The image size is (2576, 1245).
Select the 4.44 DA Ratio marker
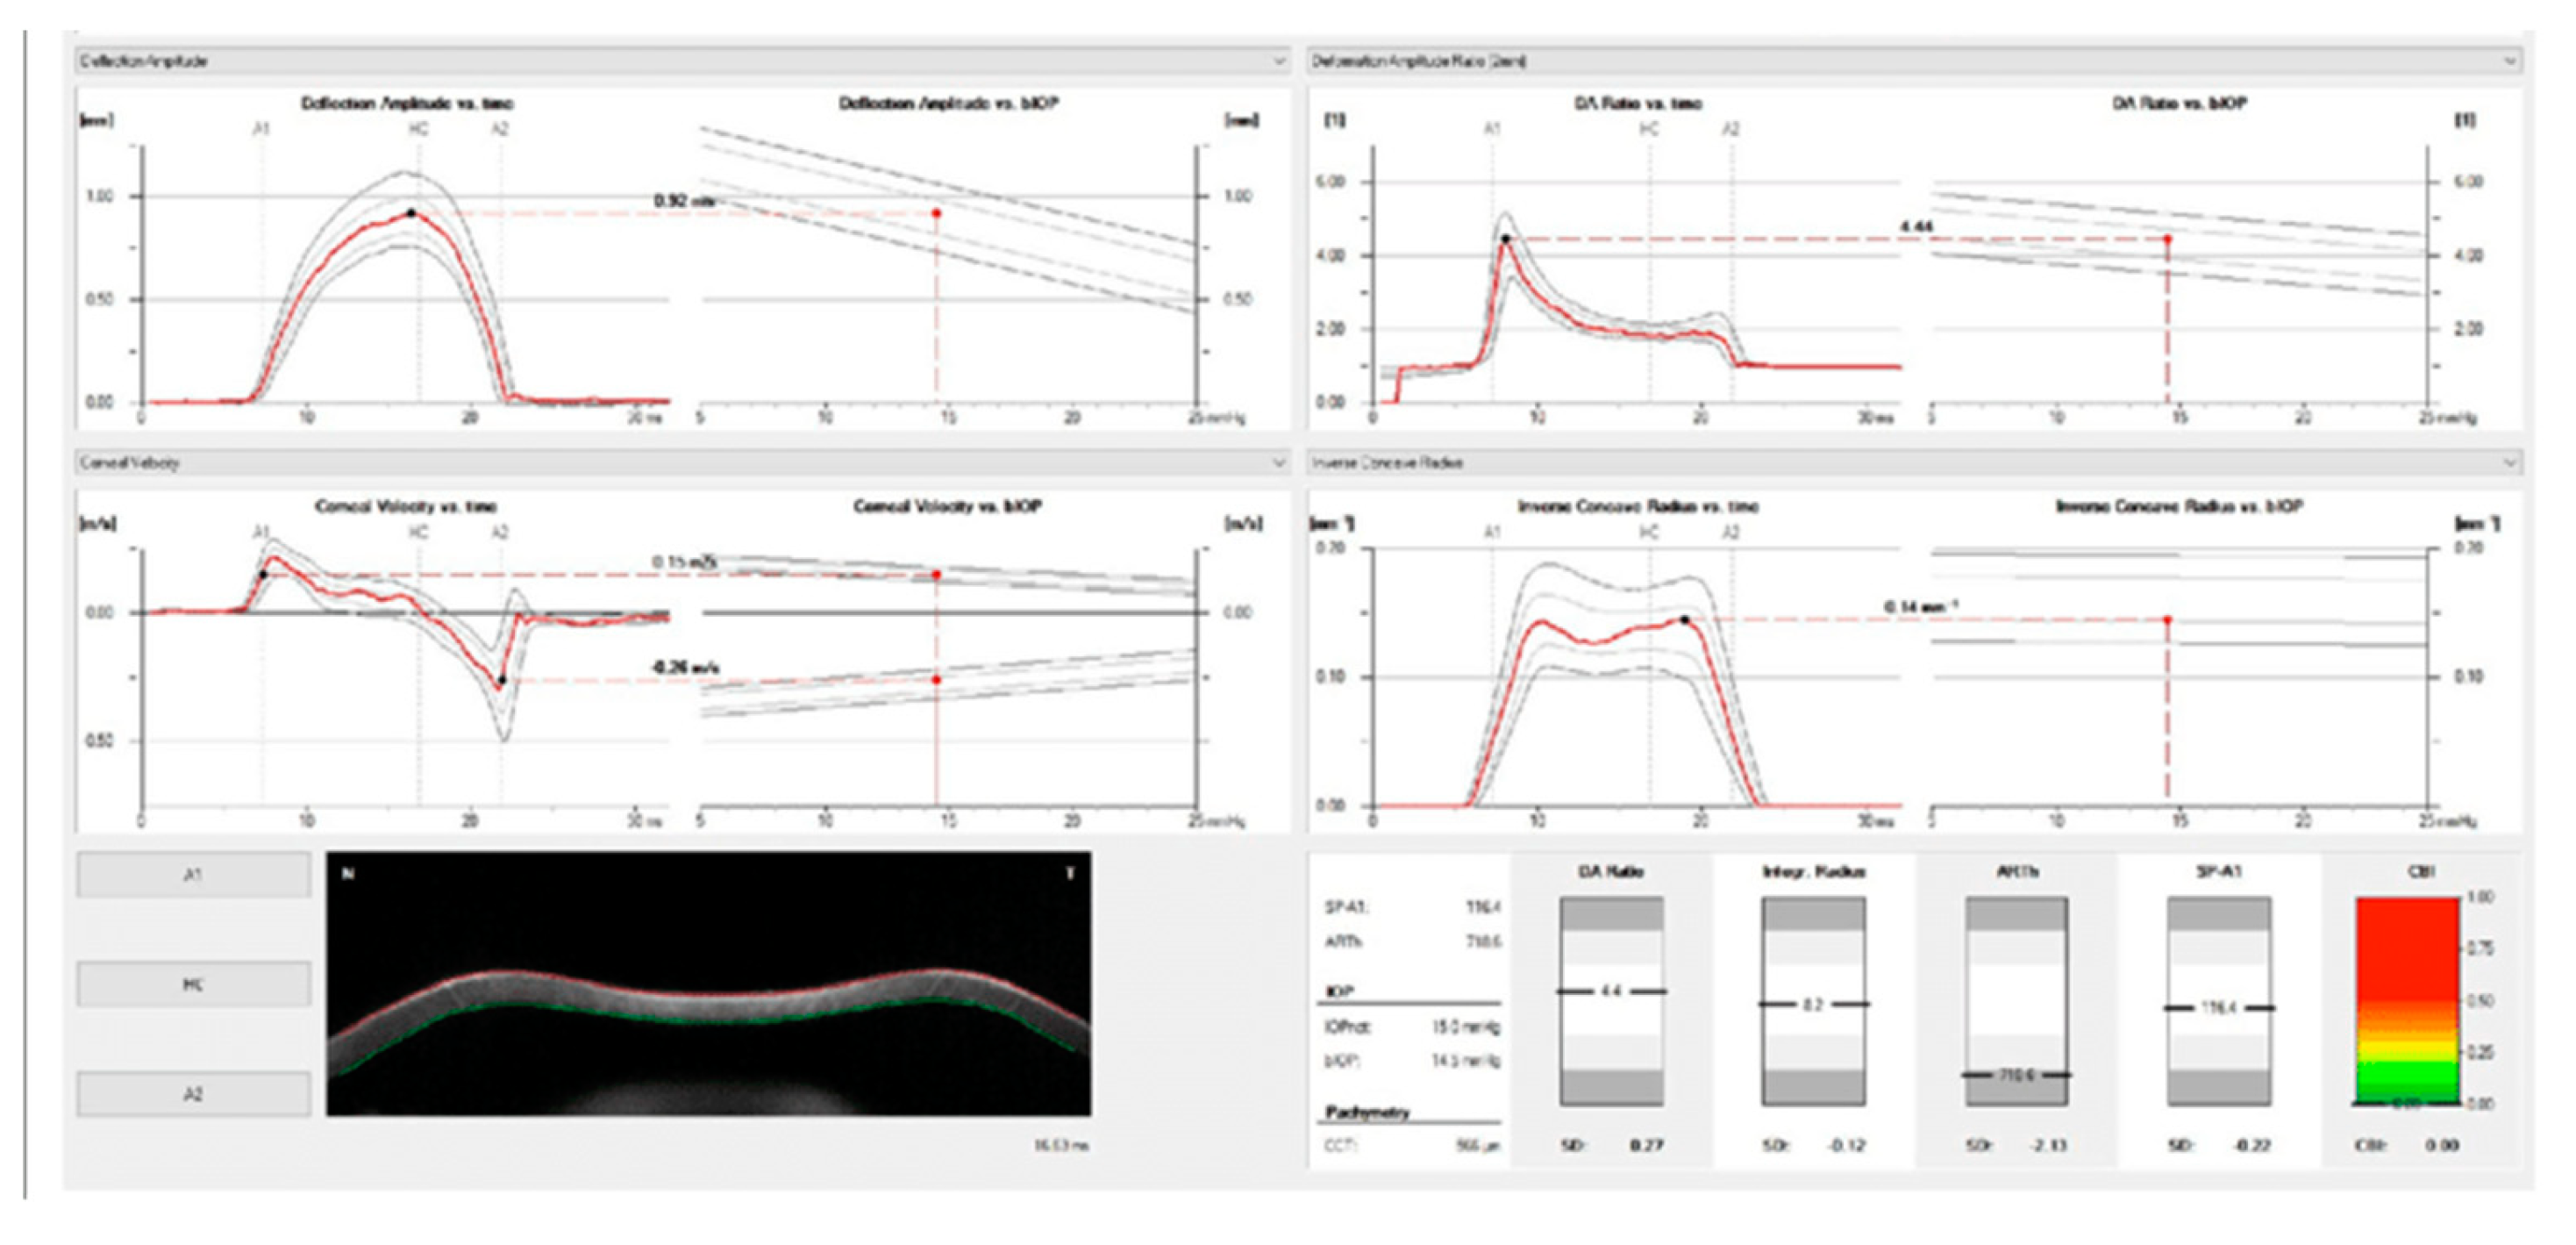pos(1507,238)
